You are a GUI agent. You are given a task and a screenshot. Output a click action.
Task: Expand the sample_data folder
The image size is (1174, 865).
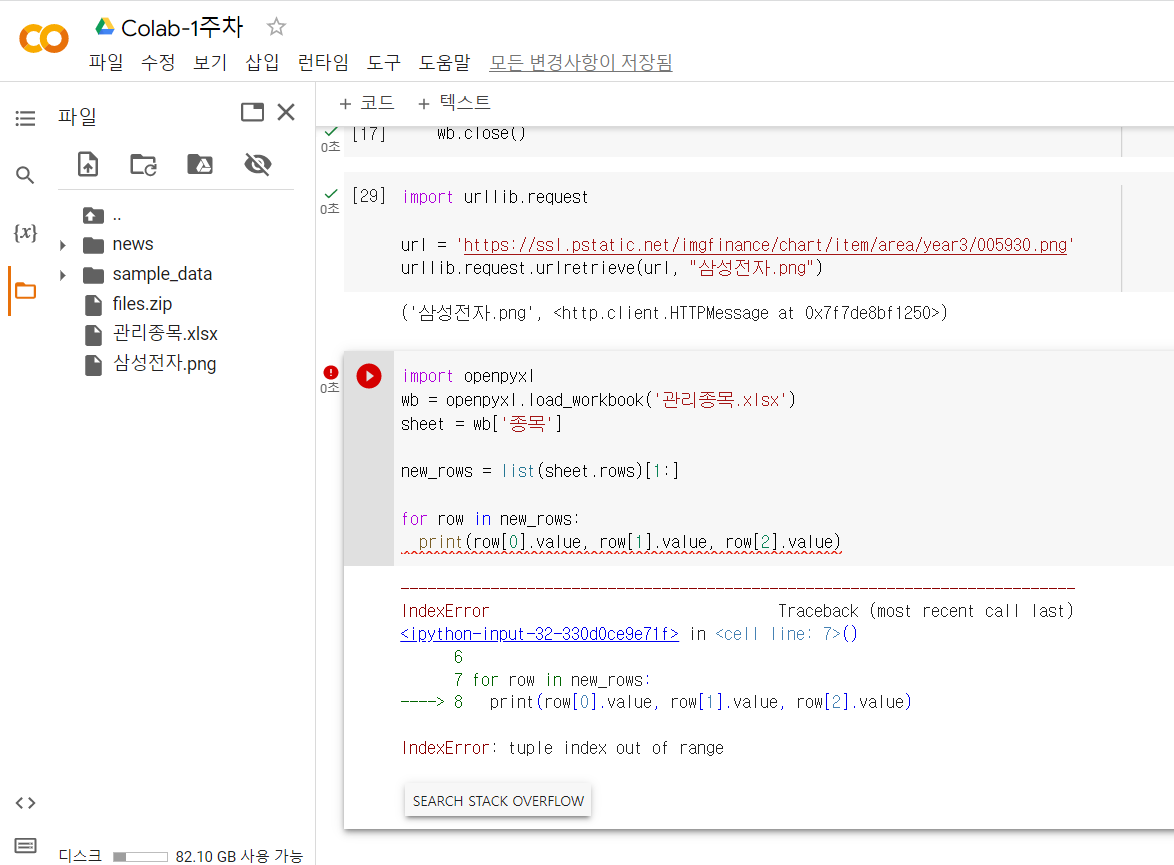click(63, 275)
